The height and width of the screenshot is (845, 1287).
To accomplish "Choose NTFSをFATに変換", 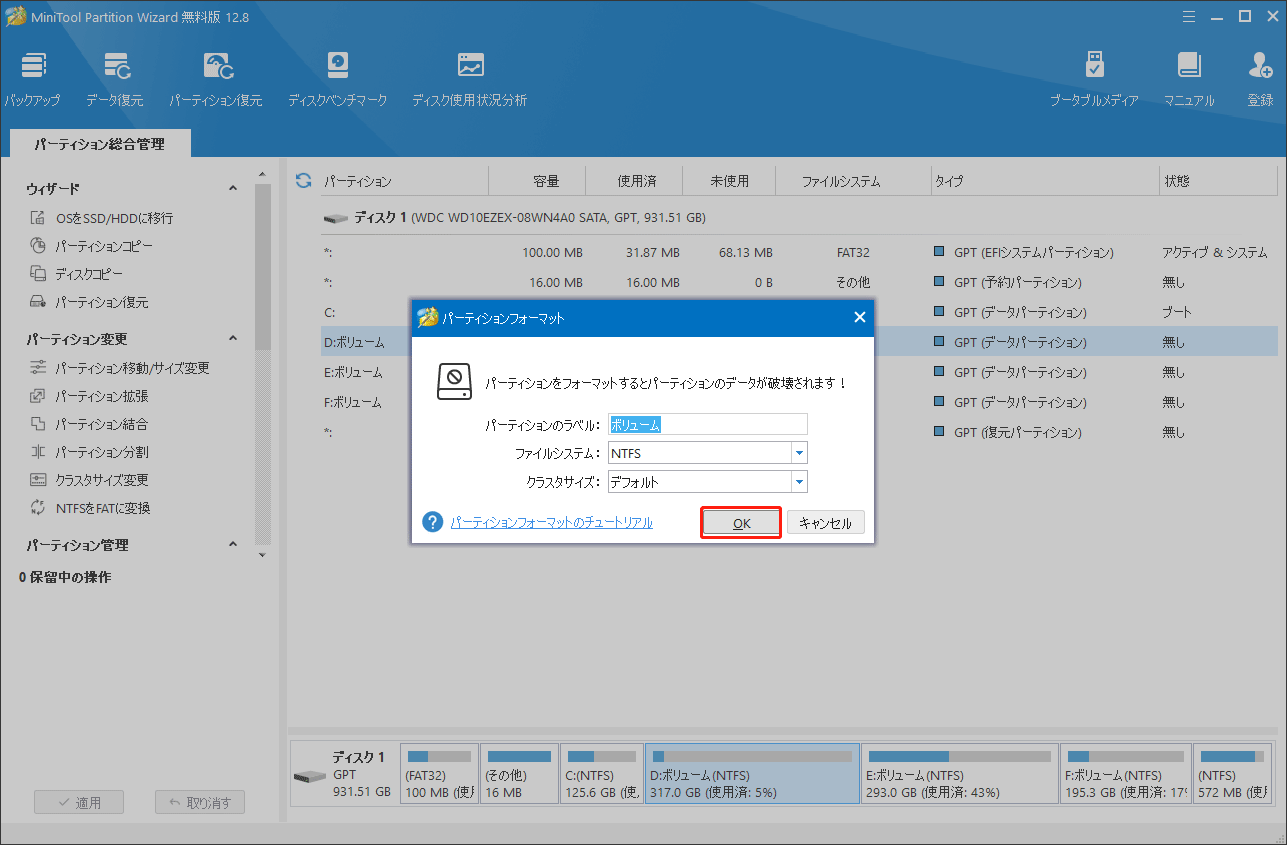I will [89, 508].
